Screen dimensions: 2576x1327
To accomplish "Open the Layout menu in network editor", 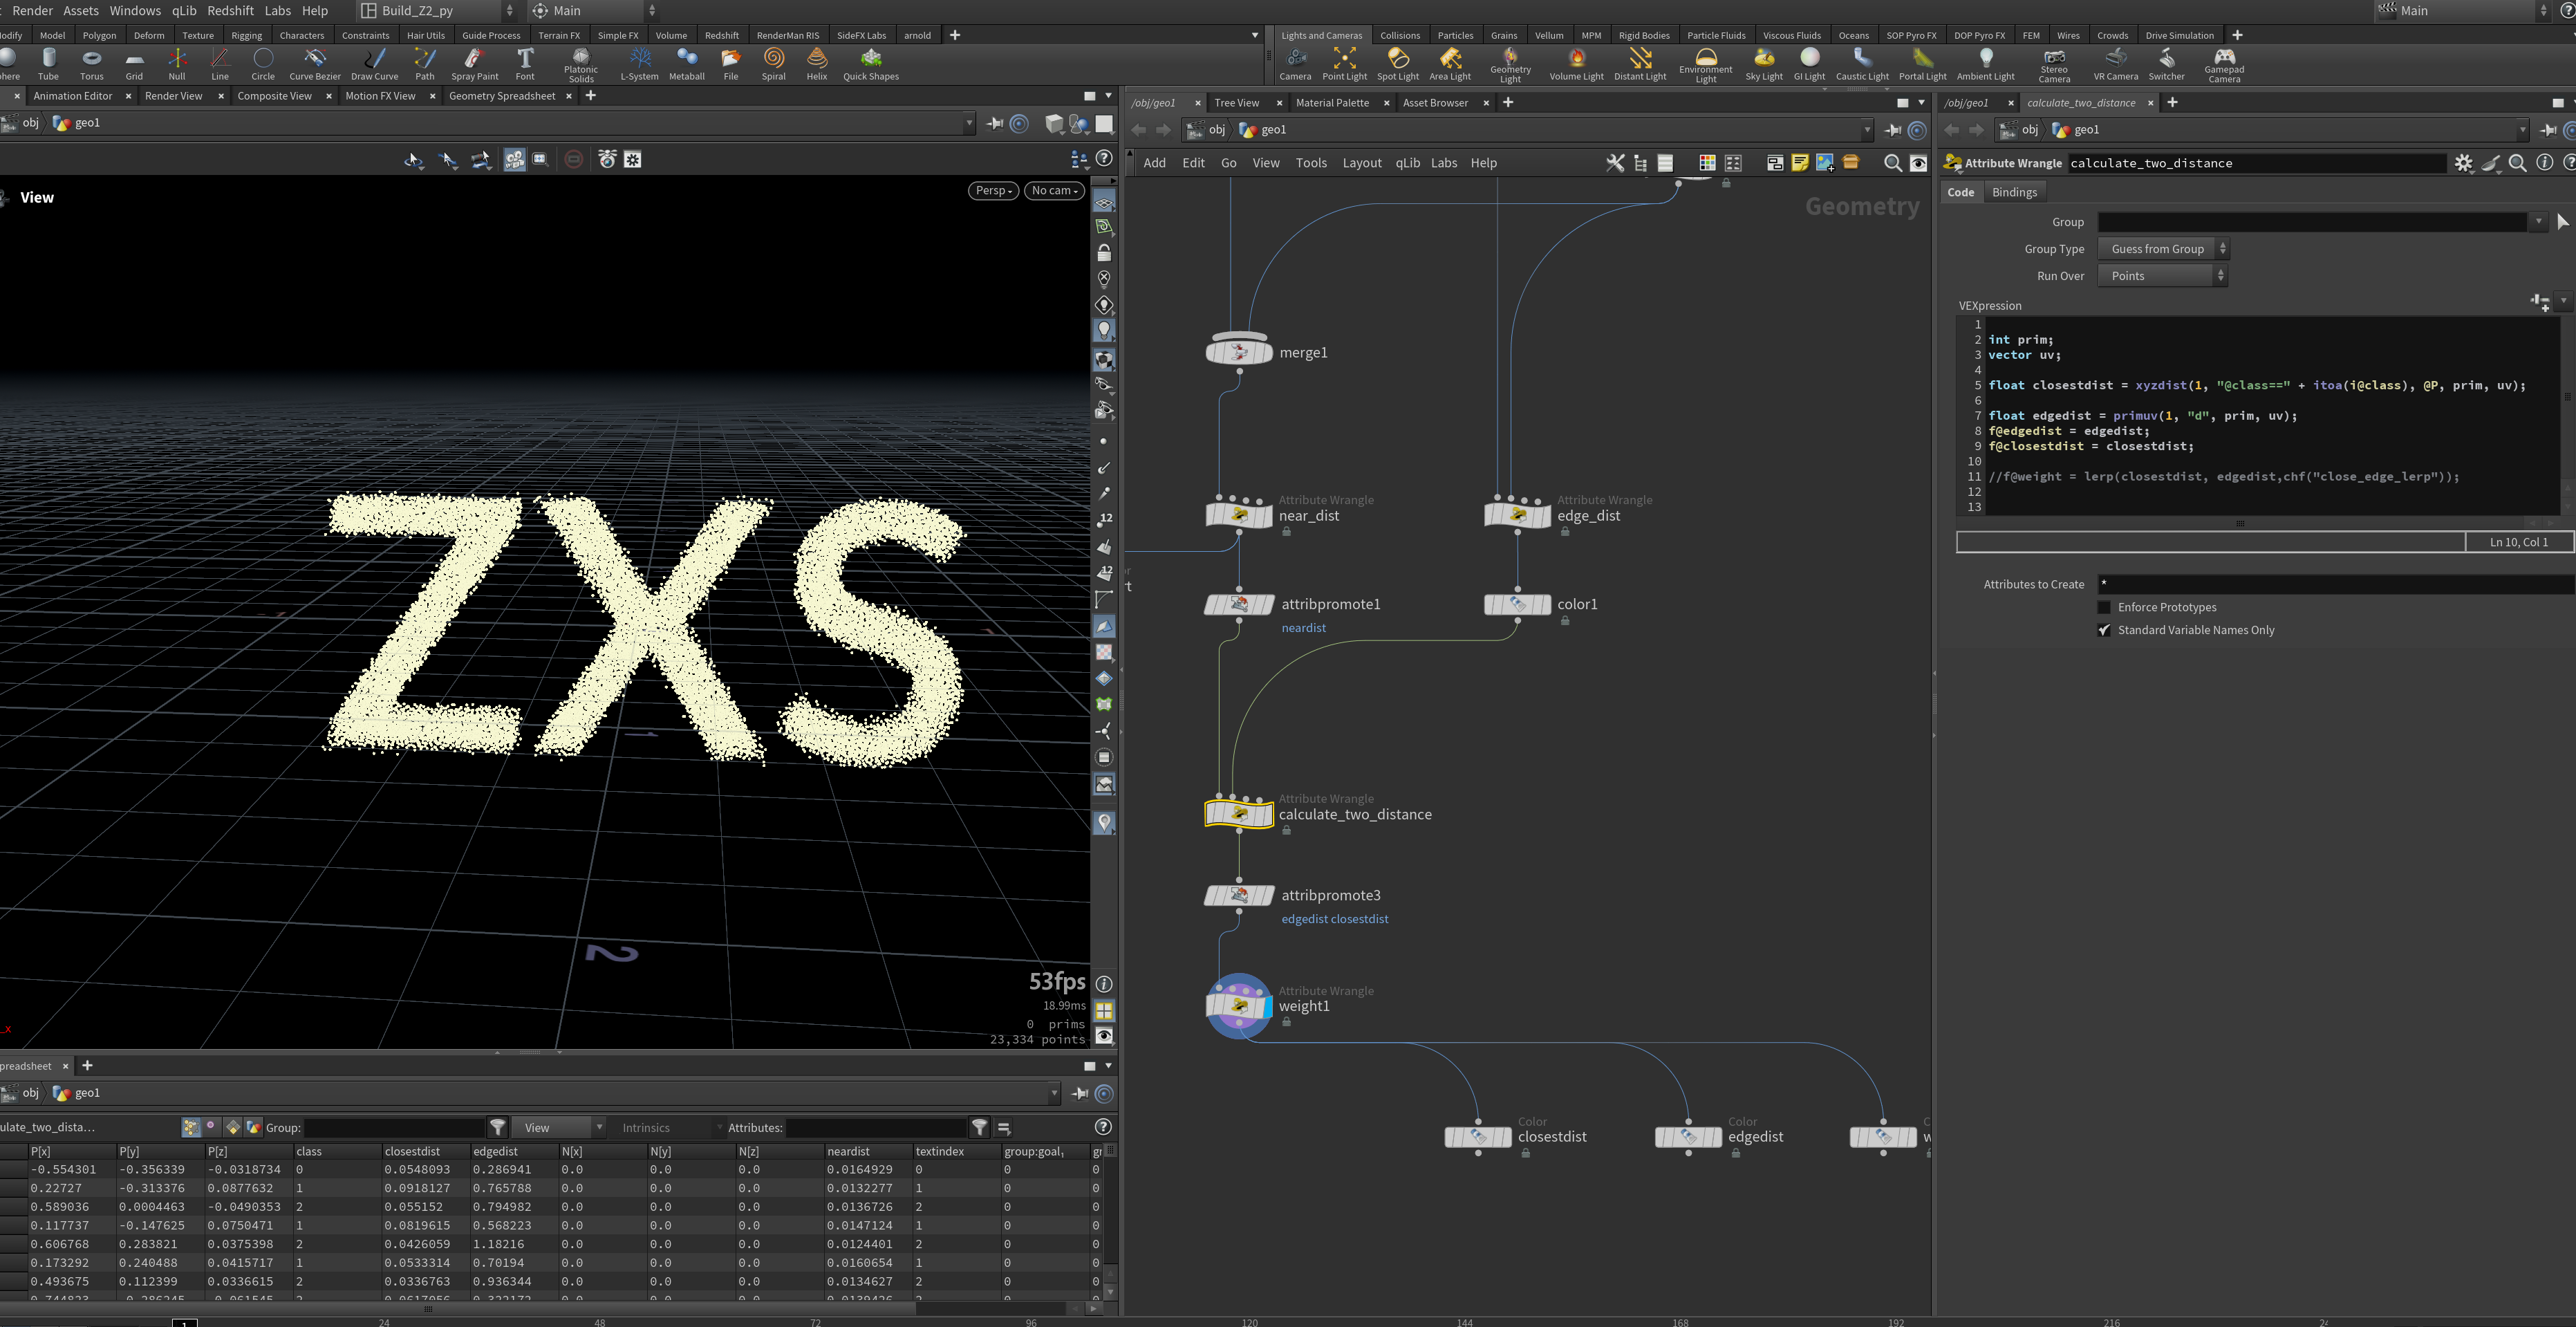I will (x=1361, y=163).
